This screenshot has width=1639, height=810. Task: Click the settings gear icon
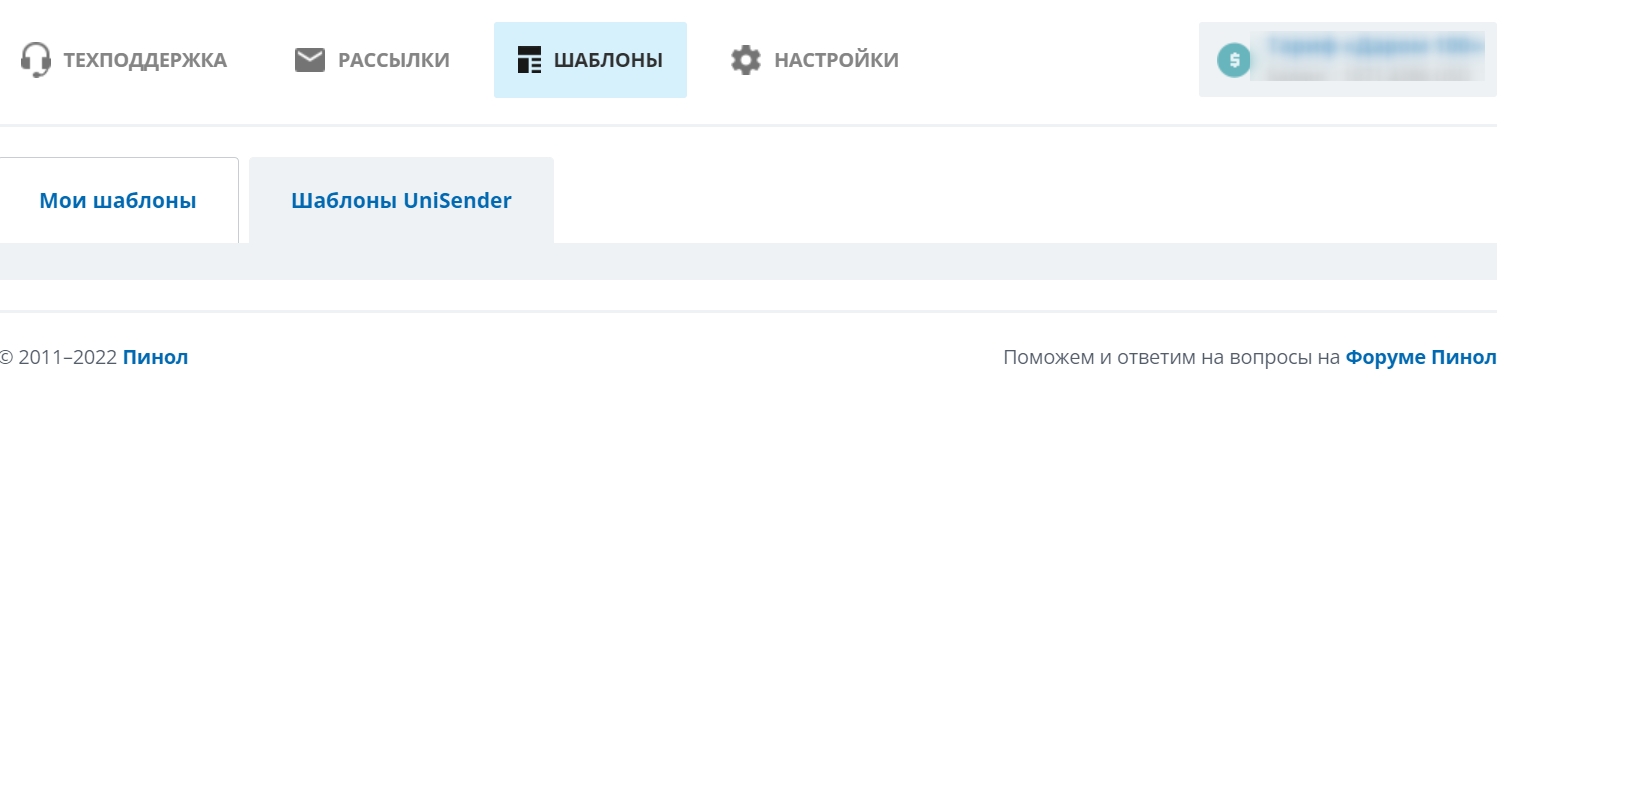coord(746,60)
